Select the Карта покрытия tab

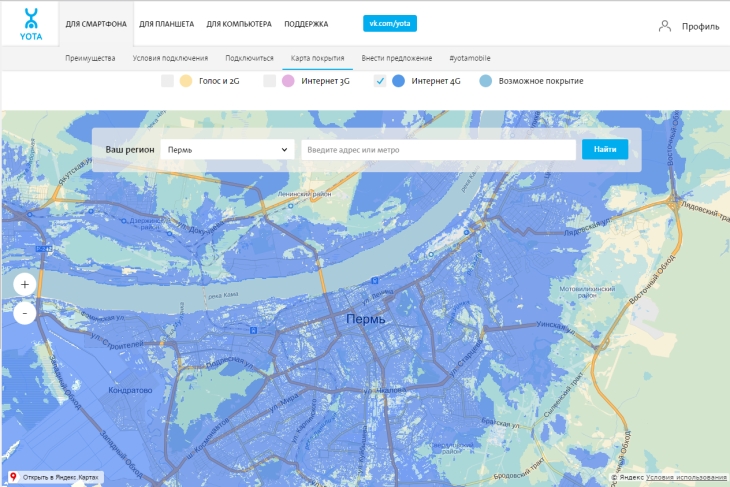(318, 58)
